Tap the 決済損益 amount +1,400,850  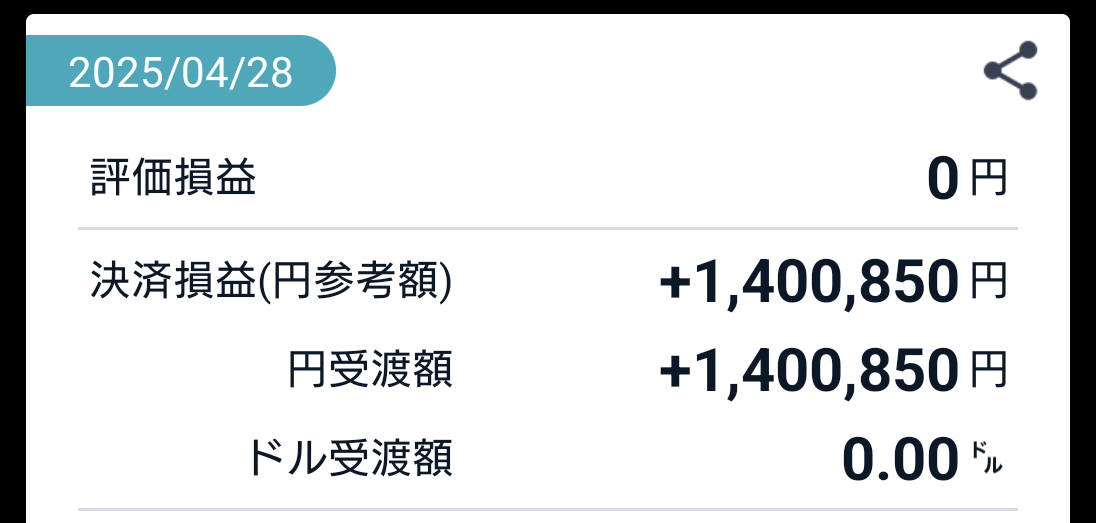(809, 284)
